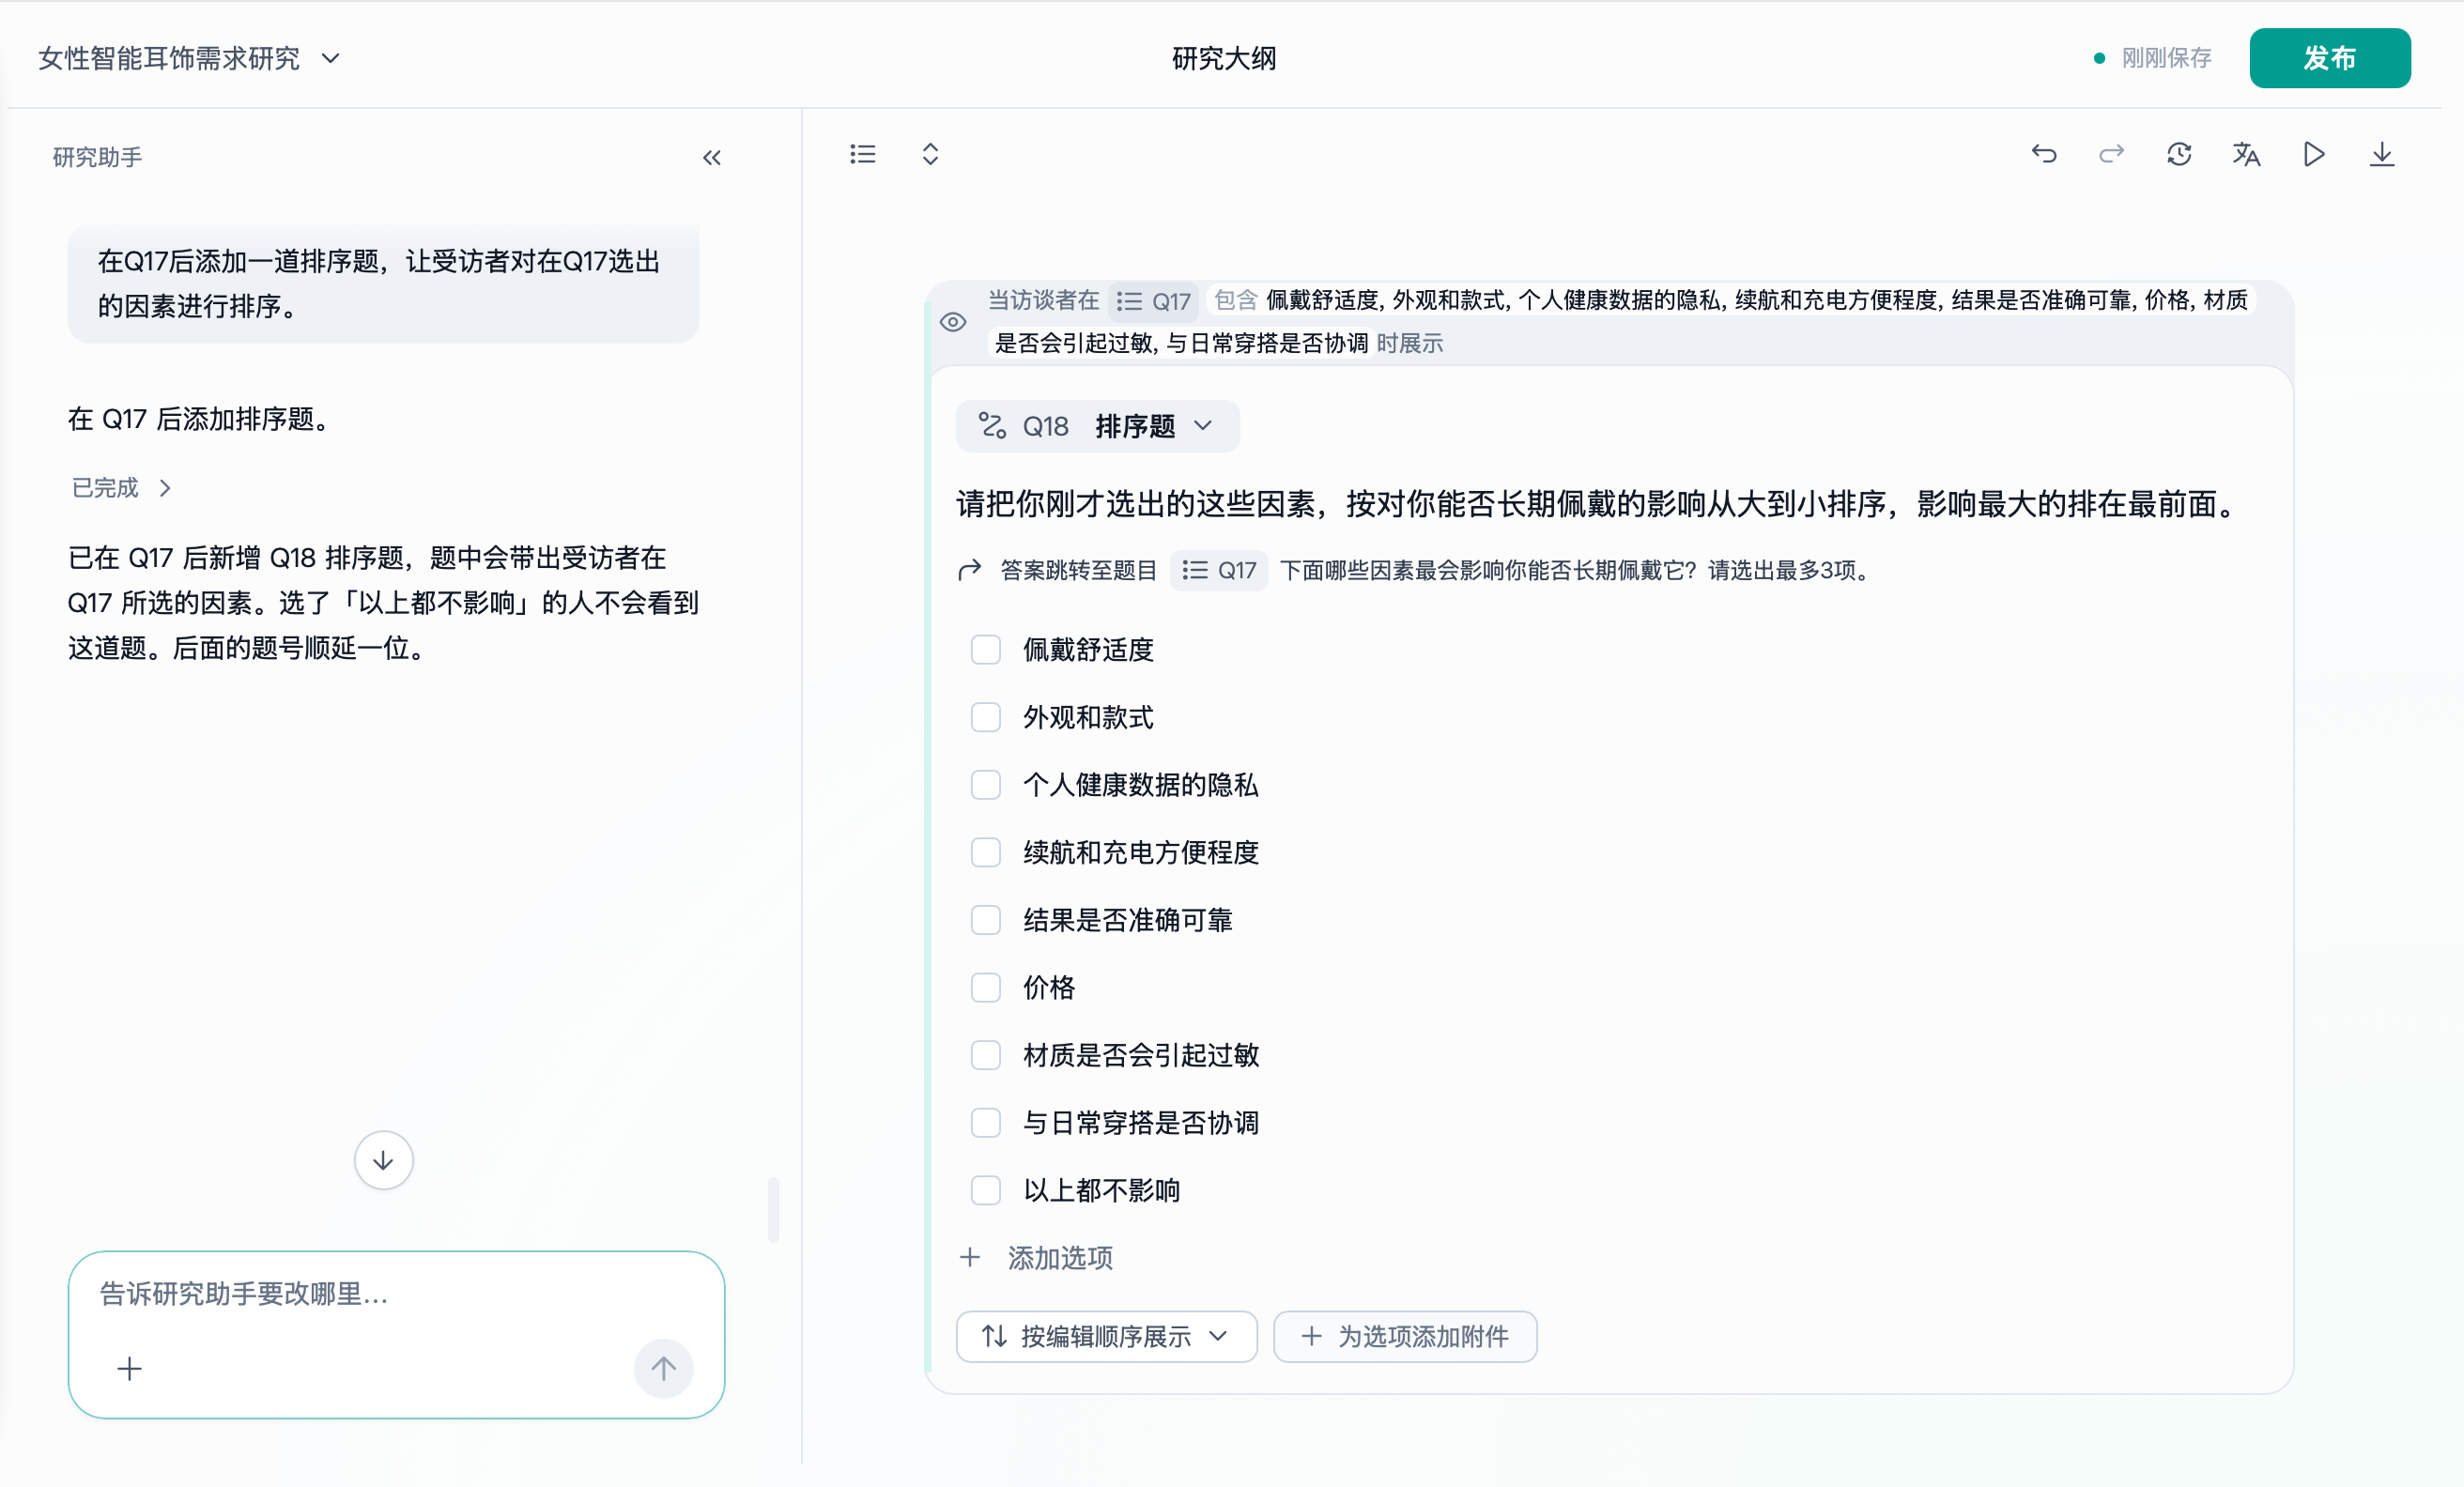Click the 研究大纲 title
2464x1487 pixels.
coord(1224,58)
